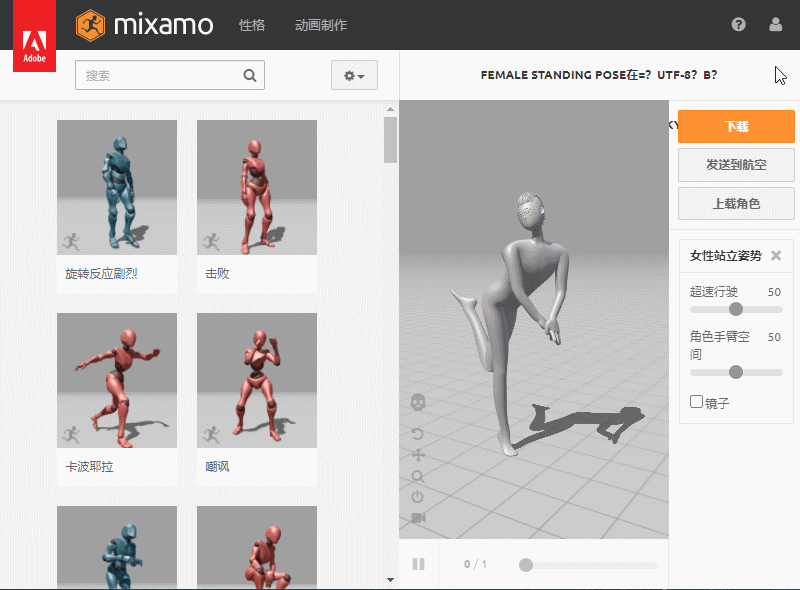
Task: Click the power icon in the viewport
Action: [417, 497]
